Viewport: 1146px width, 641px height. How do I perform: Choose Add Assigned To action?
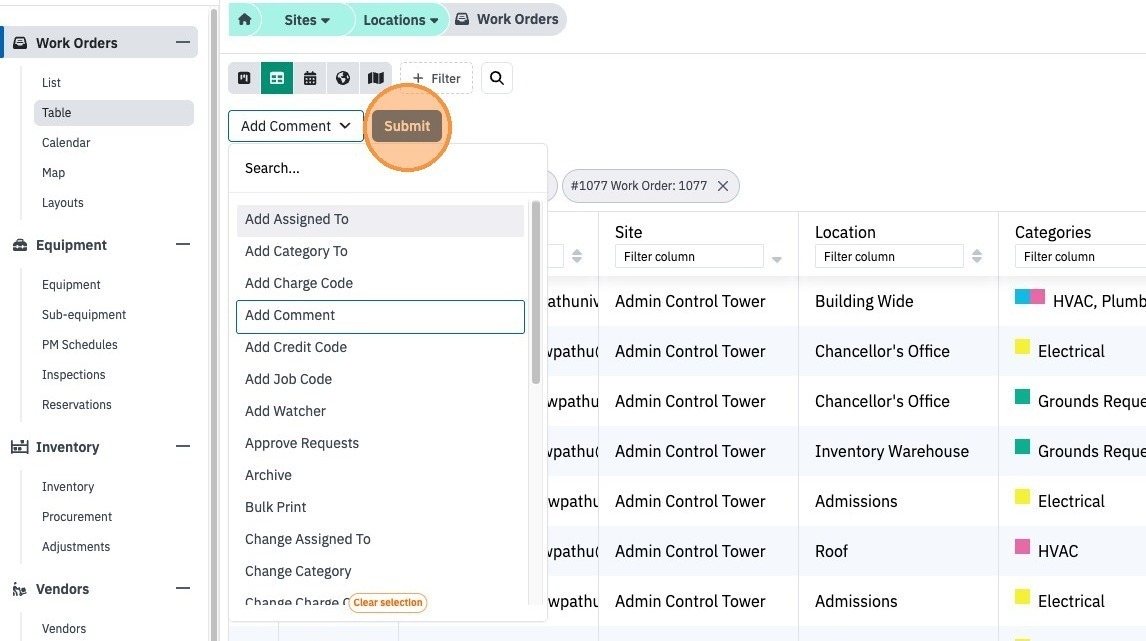click(x=380, y=219)
